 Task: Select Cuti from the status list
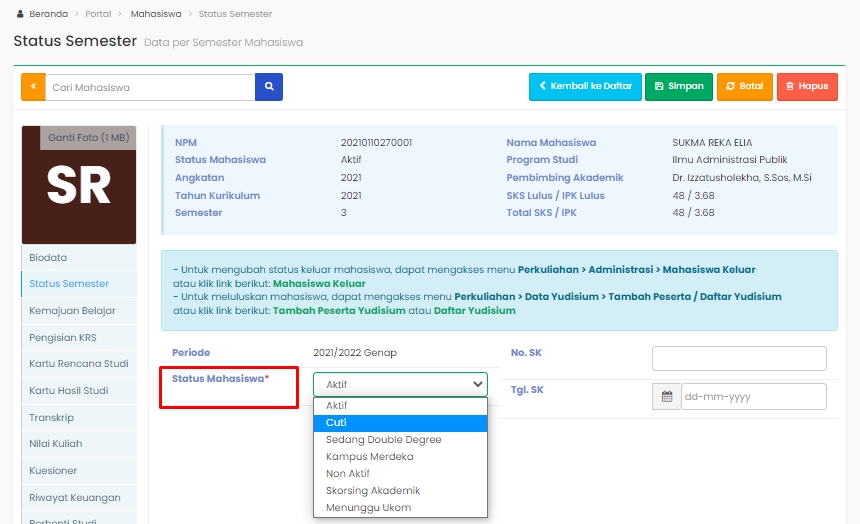pyautogui.click(x=337, y=423)
